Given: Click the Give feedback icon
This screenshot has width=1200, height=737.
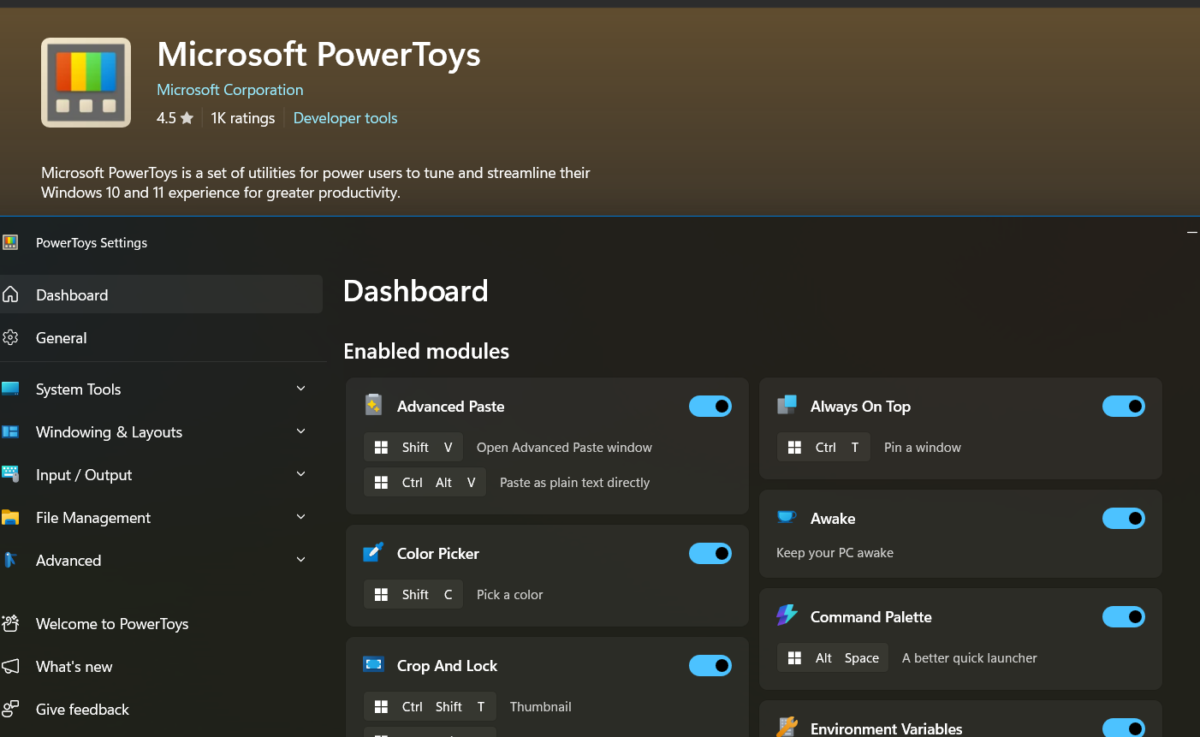Looking at the screenshot, I should point(10,709).
